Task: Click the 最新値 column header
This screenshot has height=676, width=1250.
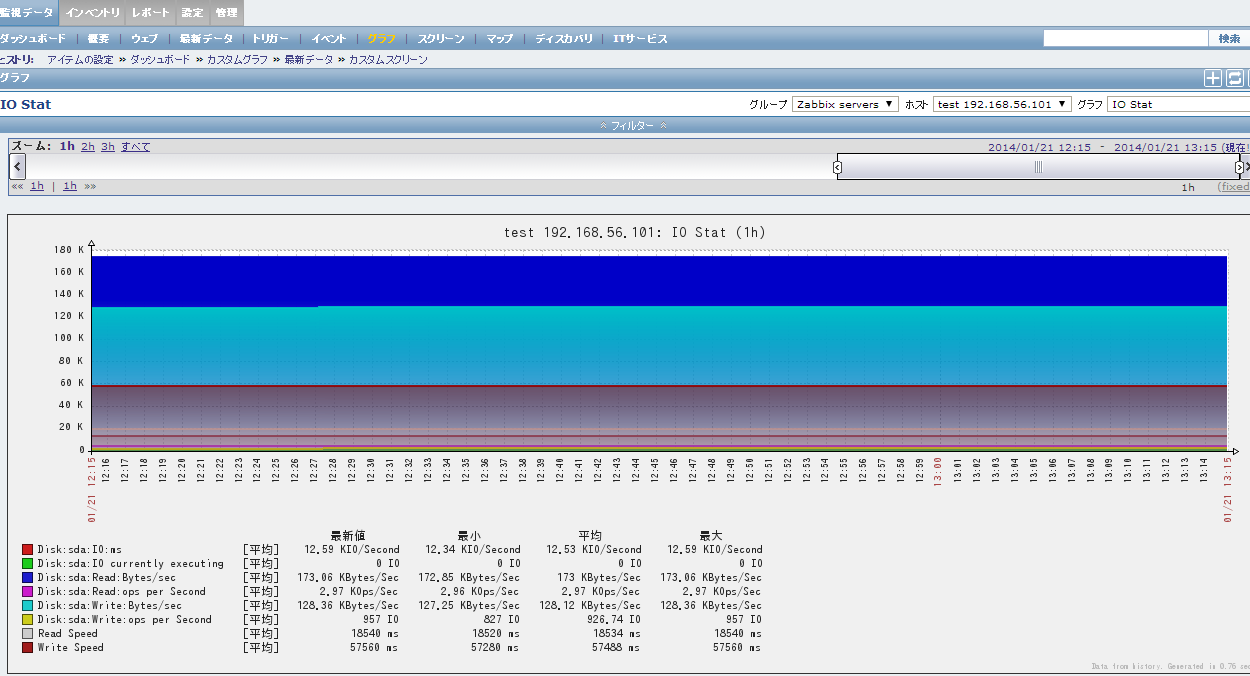Action: [348, 536]
